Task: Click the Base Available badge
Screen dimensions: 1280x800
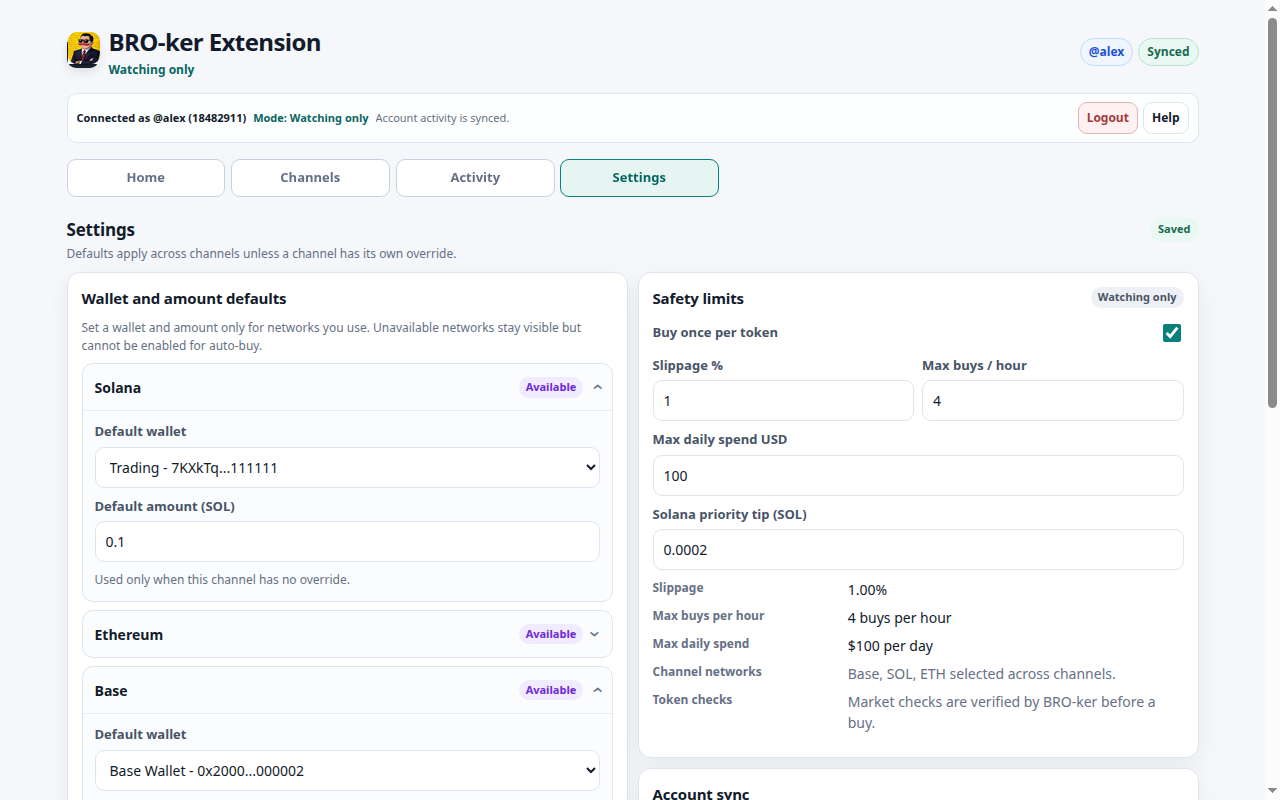Action: click(x=551, y=690)
